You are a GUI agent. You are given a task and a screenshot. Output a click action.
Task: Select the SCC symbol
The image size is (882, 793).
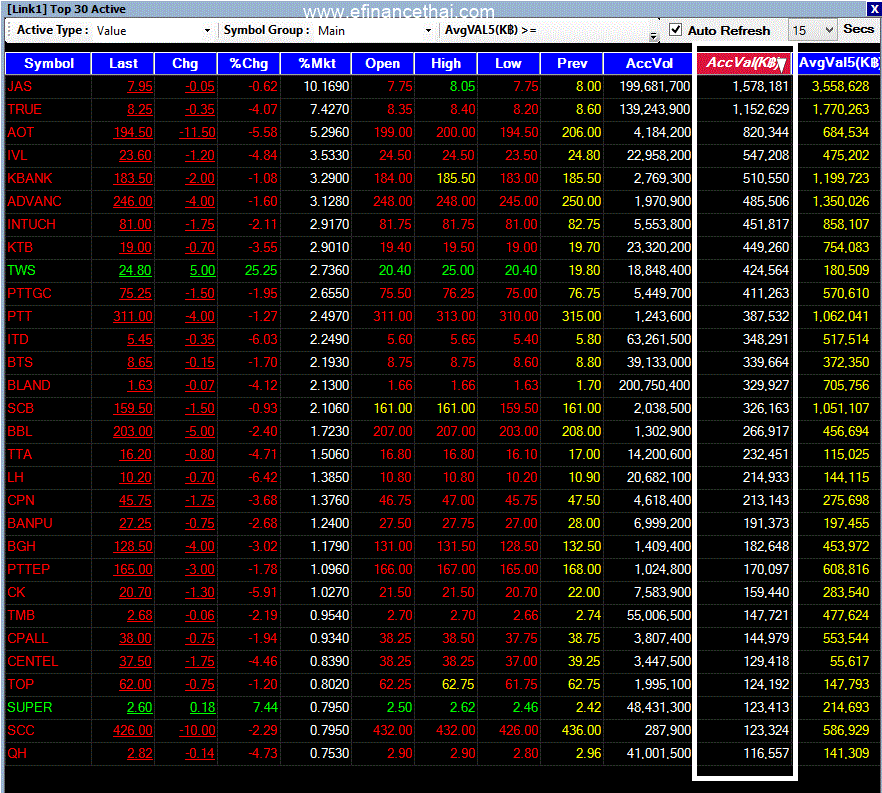[x=21, y=731]
